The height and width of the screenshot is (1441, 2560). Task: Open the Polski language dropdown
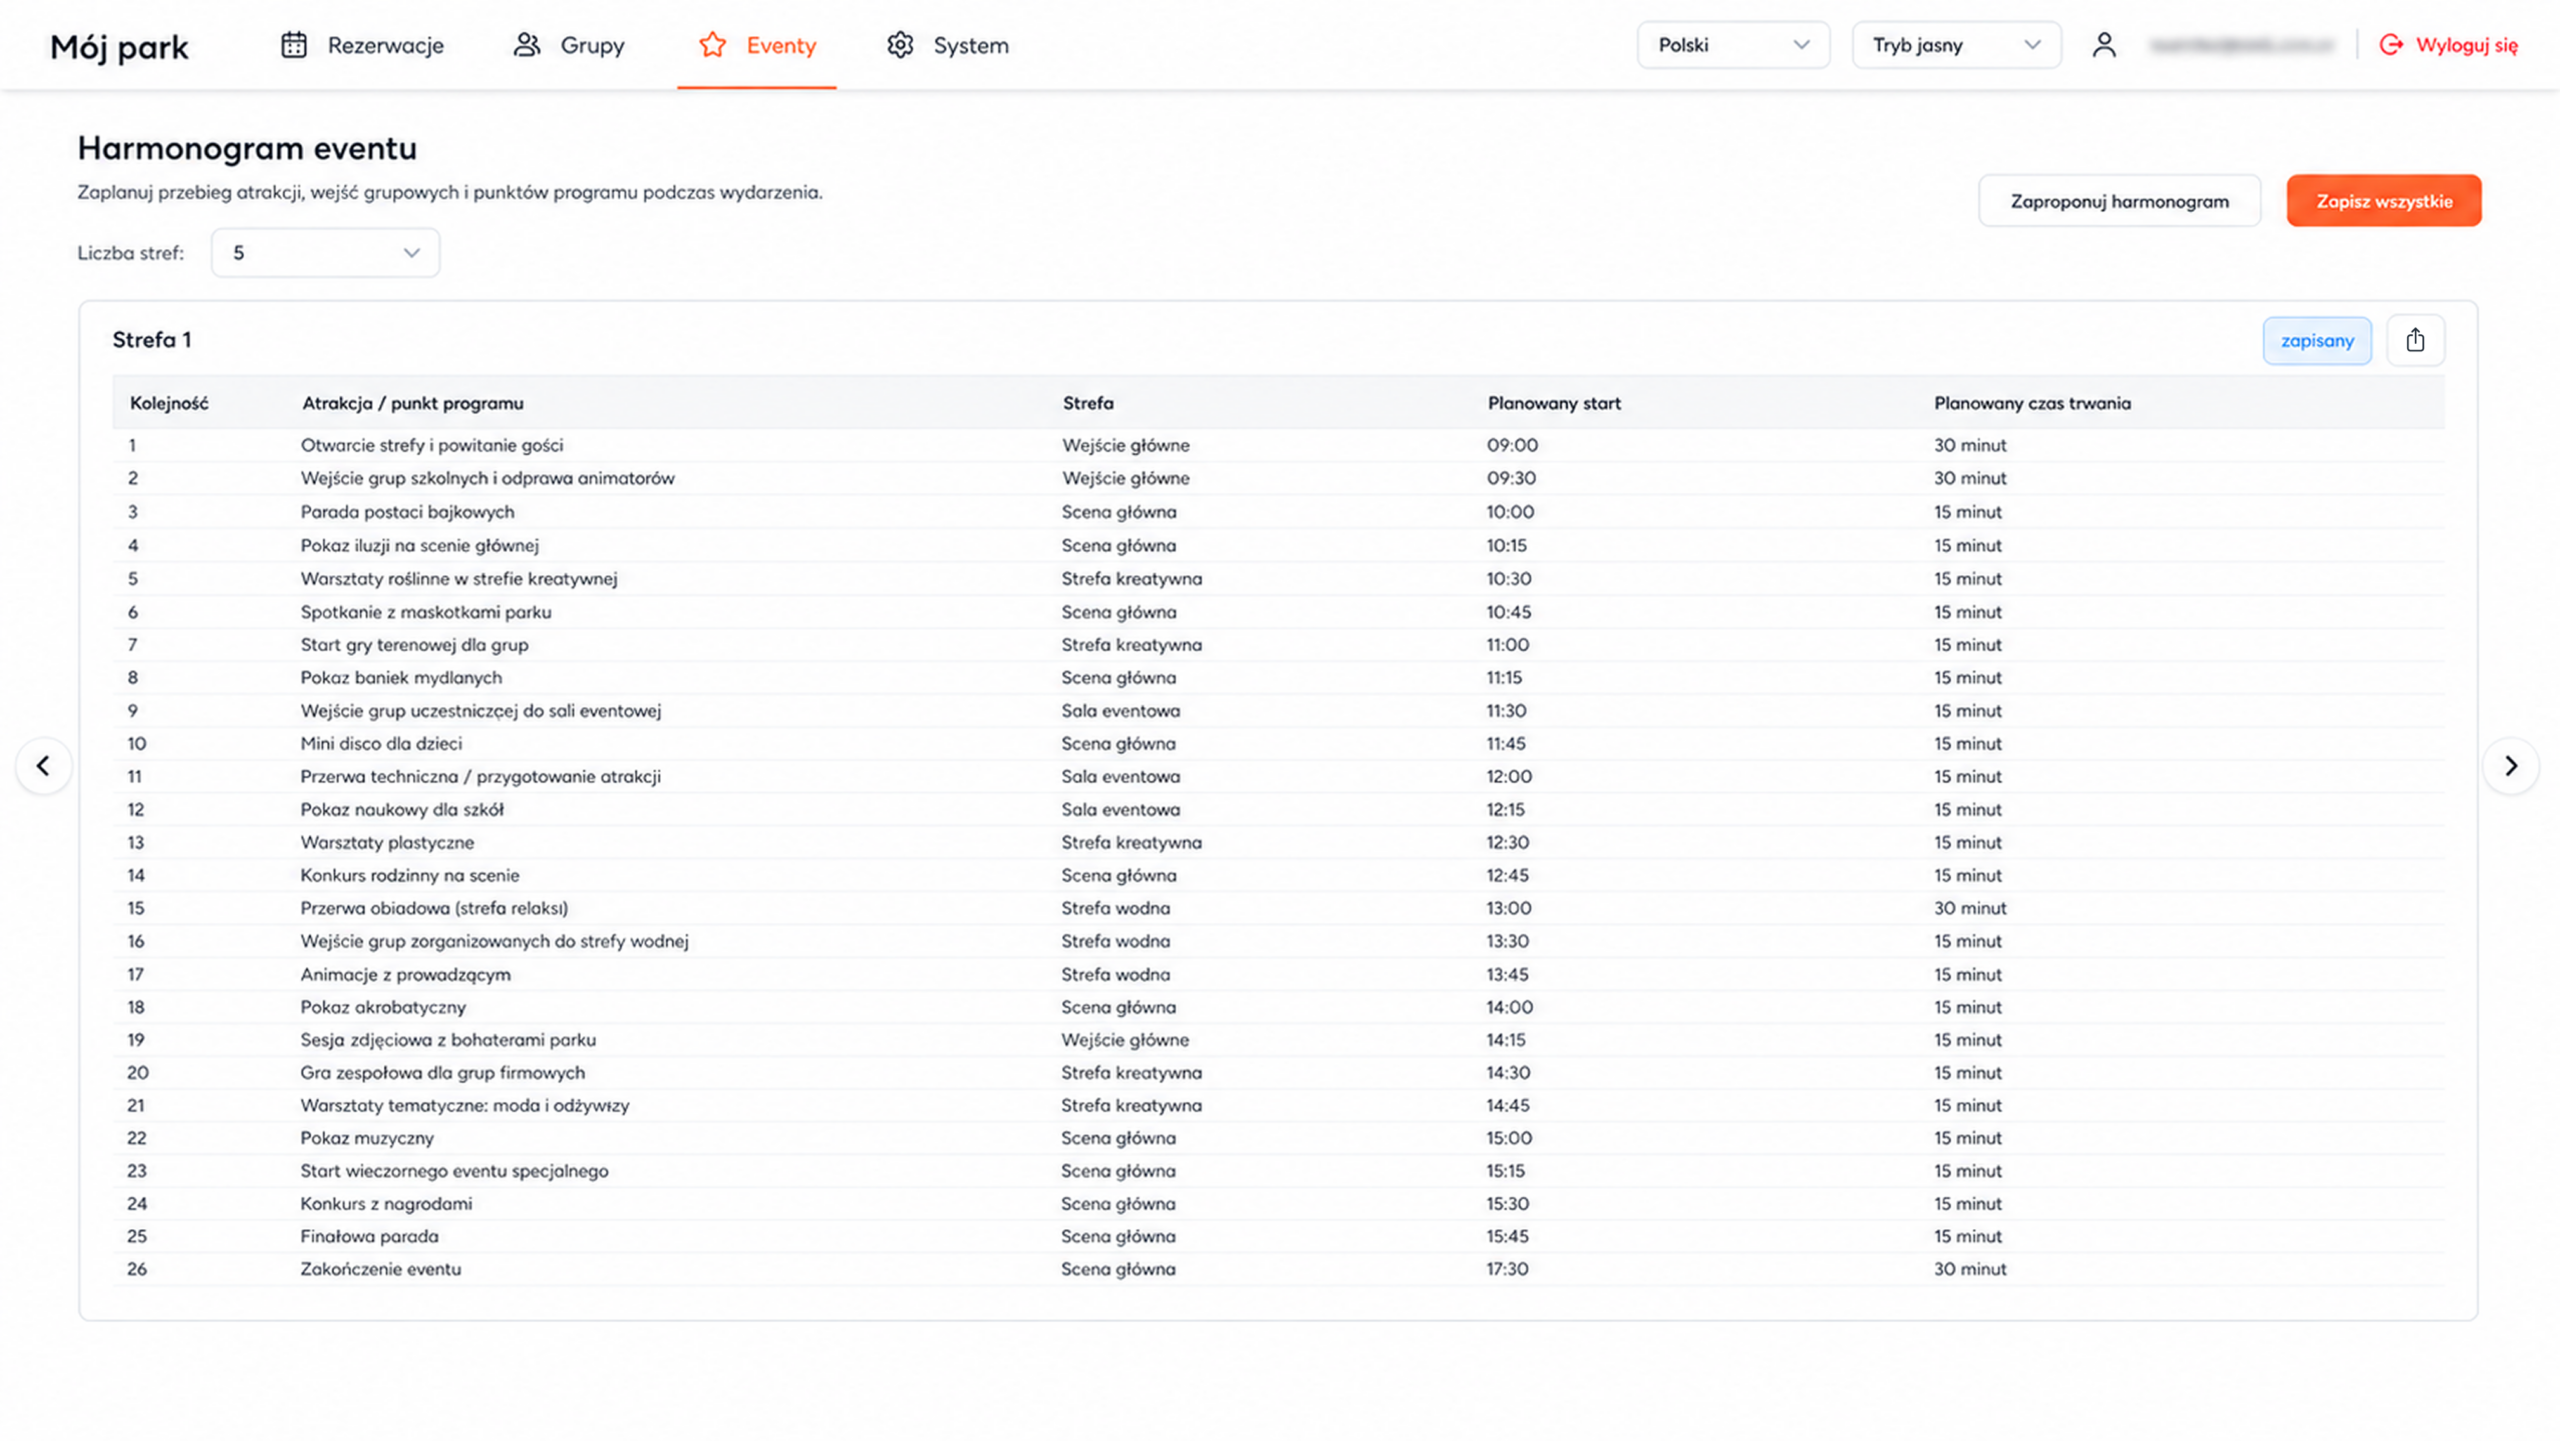1733,45
